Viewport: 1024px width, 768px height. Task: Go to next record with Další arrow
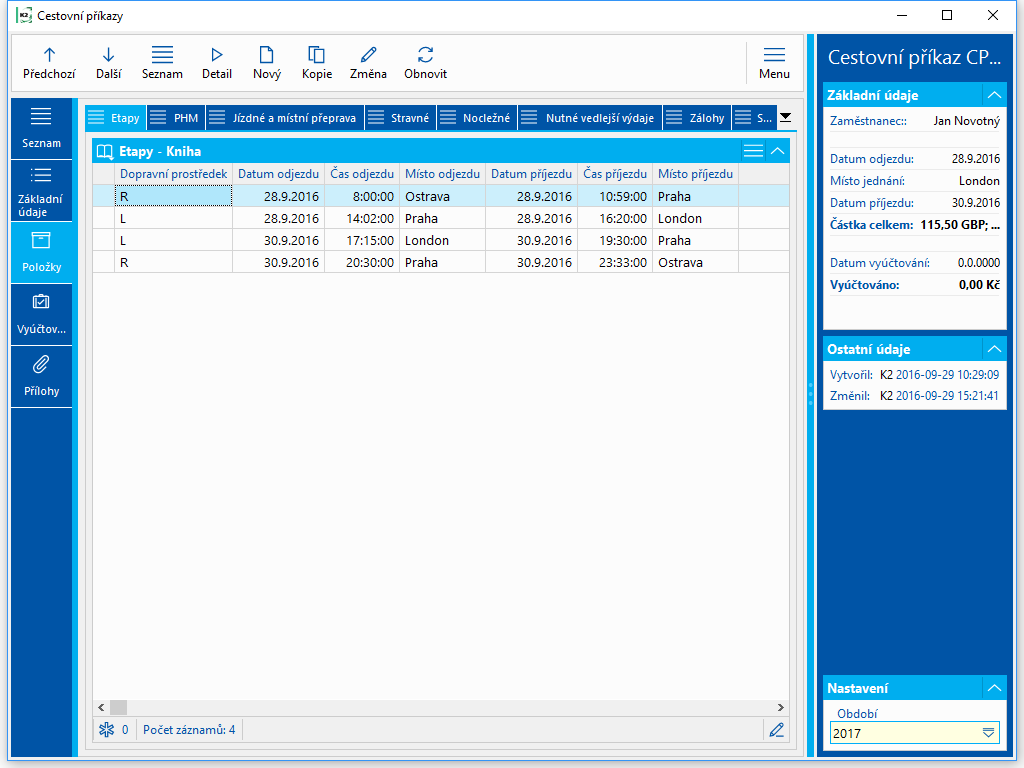pos(108,63)
